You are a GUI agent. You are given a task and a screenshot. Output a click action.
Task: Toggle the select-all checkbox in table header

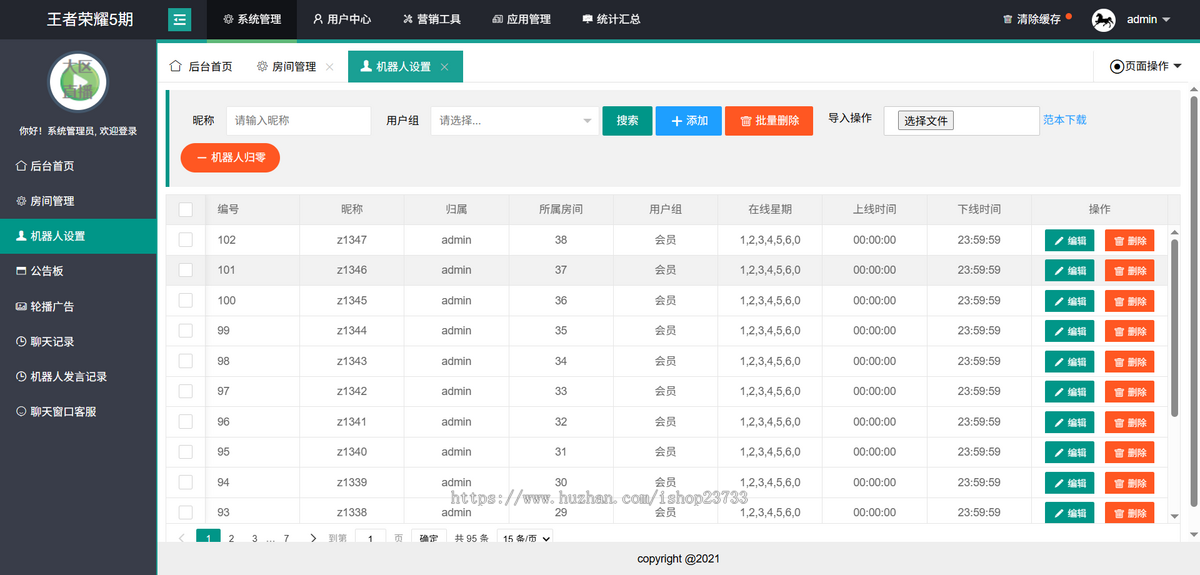[186, 210]
